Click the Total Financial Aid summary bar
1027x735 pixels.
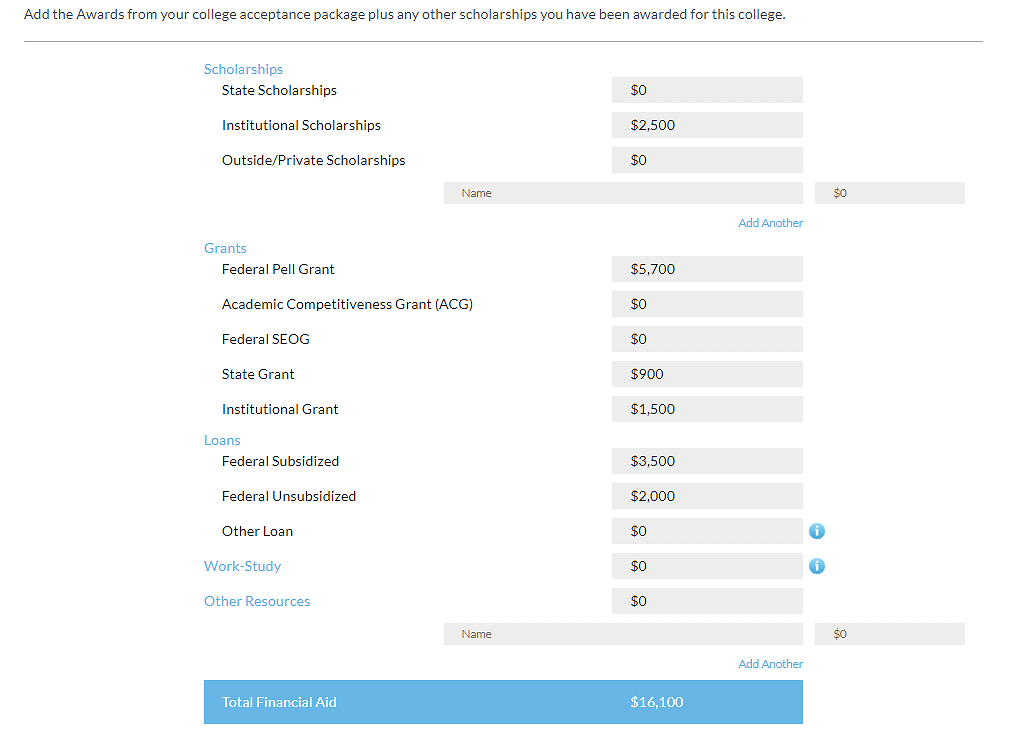coord(503,702)
